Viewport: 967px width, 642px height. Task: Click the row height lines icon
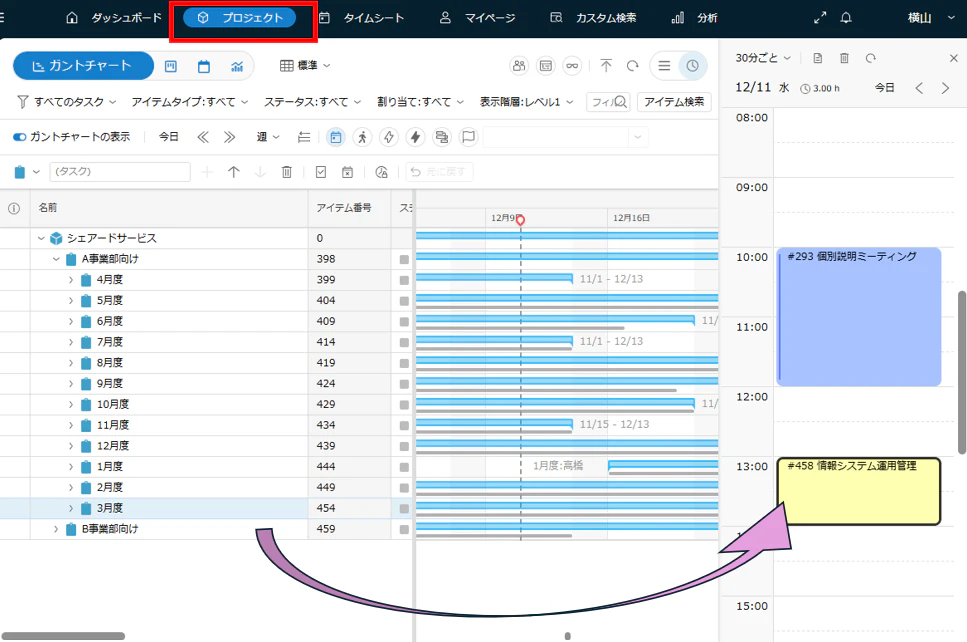303,137
